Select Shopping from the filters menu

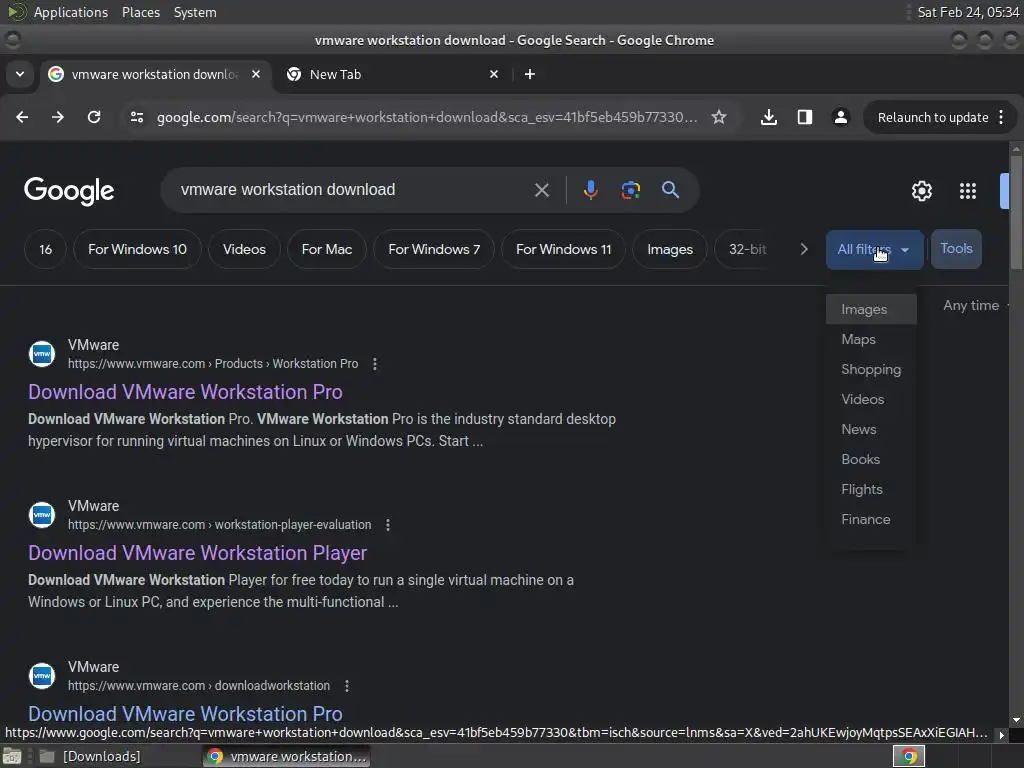tap(871, 370)
